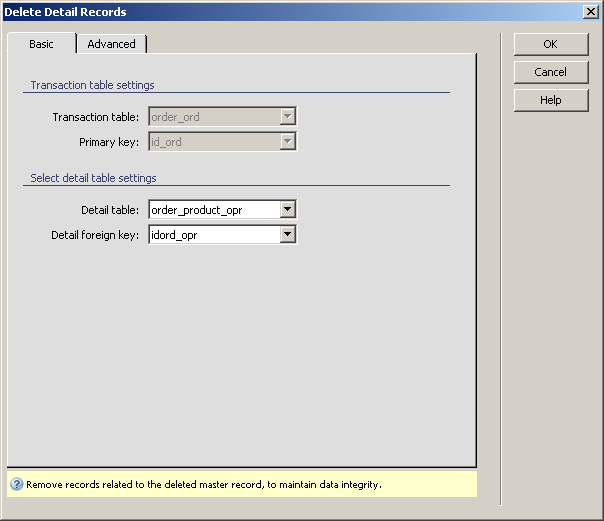
Task: Click the 'Transaction table settings' section header
Action: click(92, 85)
